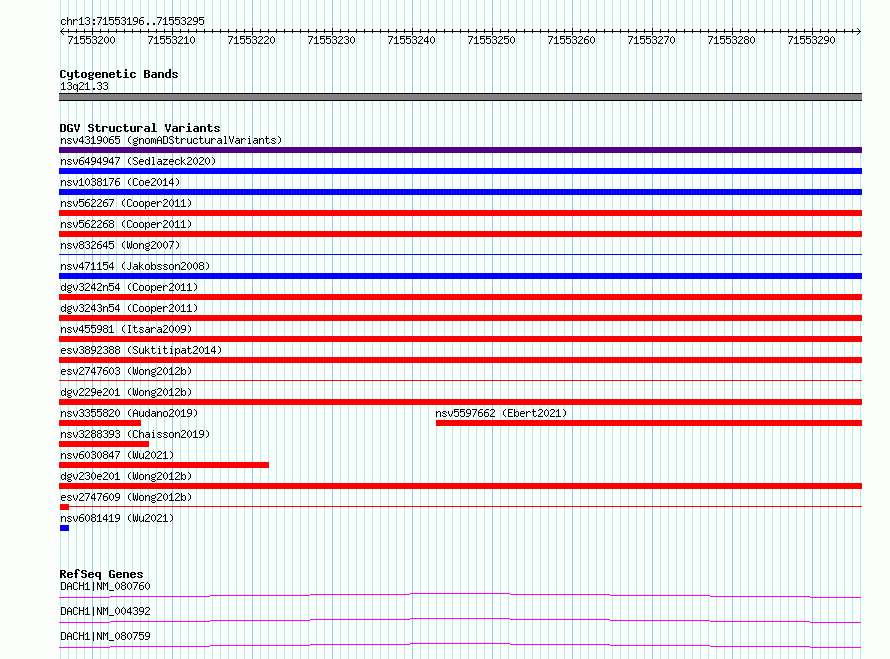Viewport: 890px width, 659px height.
Task: Click ruler position 71553240
Action: pyautogui.click(x=412, y=40)
